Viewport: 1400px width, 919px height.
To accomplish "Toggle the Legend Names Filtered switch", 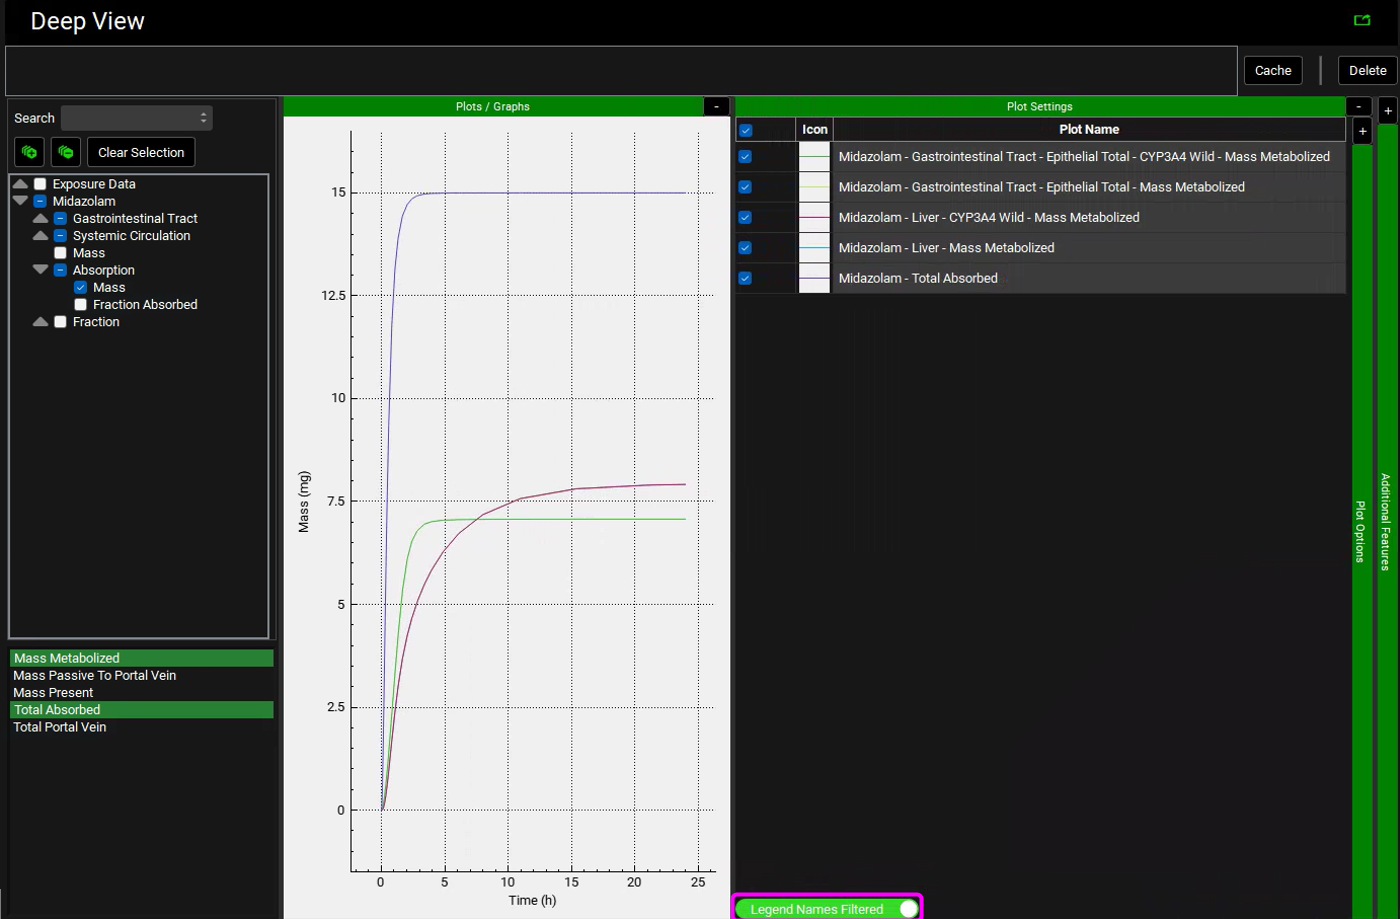I will pyautogui.click(x=907, y=909).
